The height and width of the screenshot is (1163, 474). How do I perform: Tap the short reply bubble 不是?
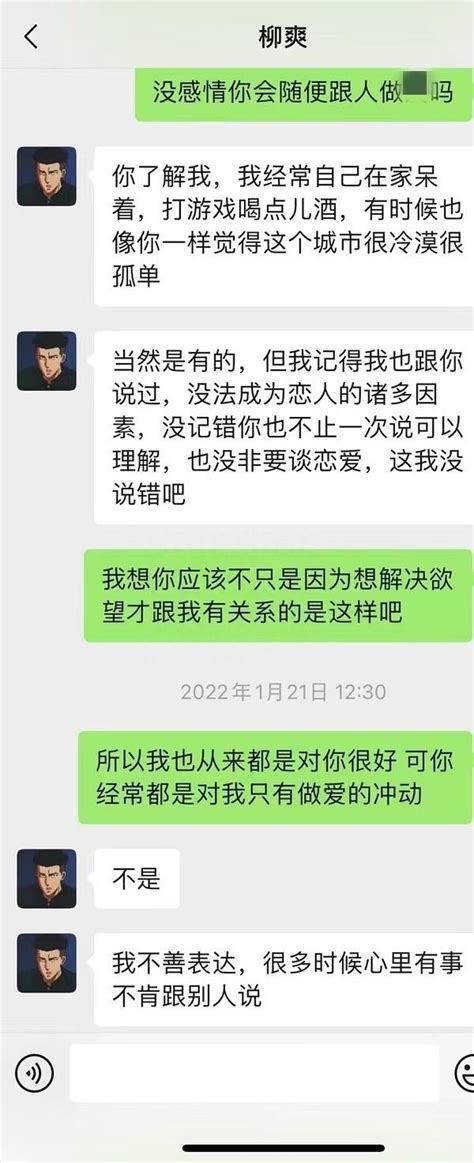click(x=136, y=879)
